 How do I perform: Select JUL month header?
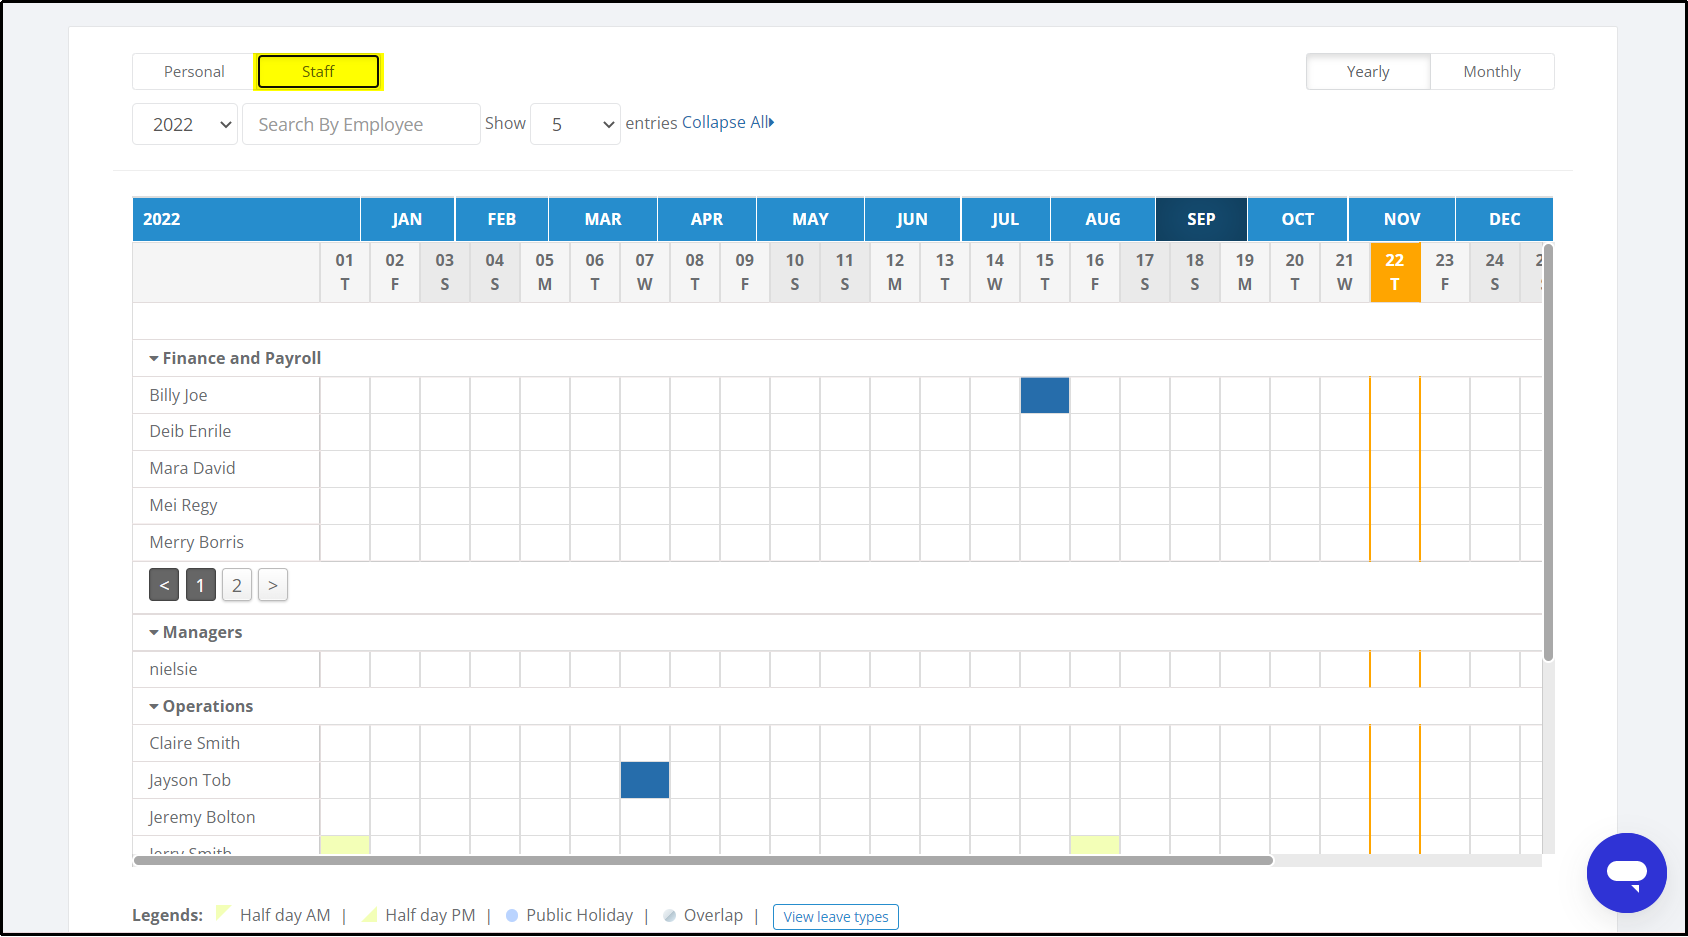[x=1005, y=219]
